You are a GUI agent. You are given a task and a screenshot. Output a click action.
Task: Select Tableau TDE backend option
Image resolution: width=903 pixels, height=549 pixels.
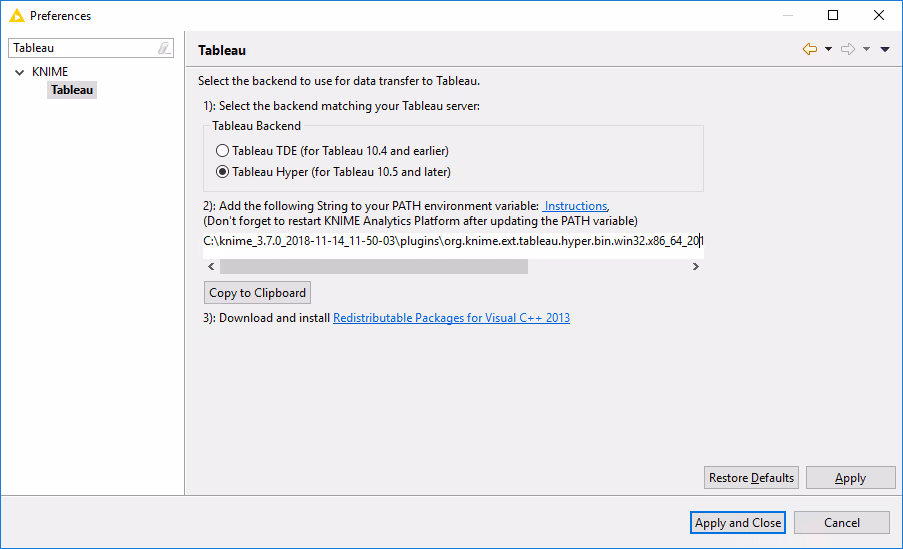[223, 151]
